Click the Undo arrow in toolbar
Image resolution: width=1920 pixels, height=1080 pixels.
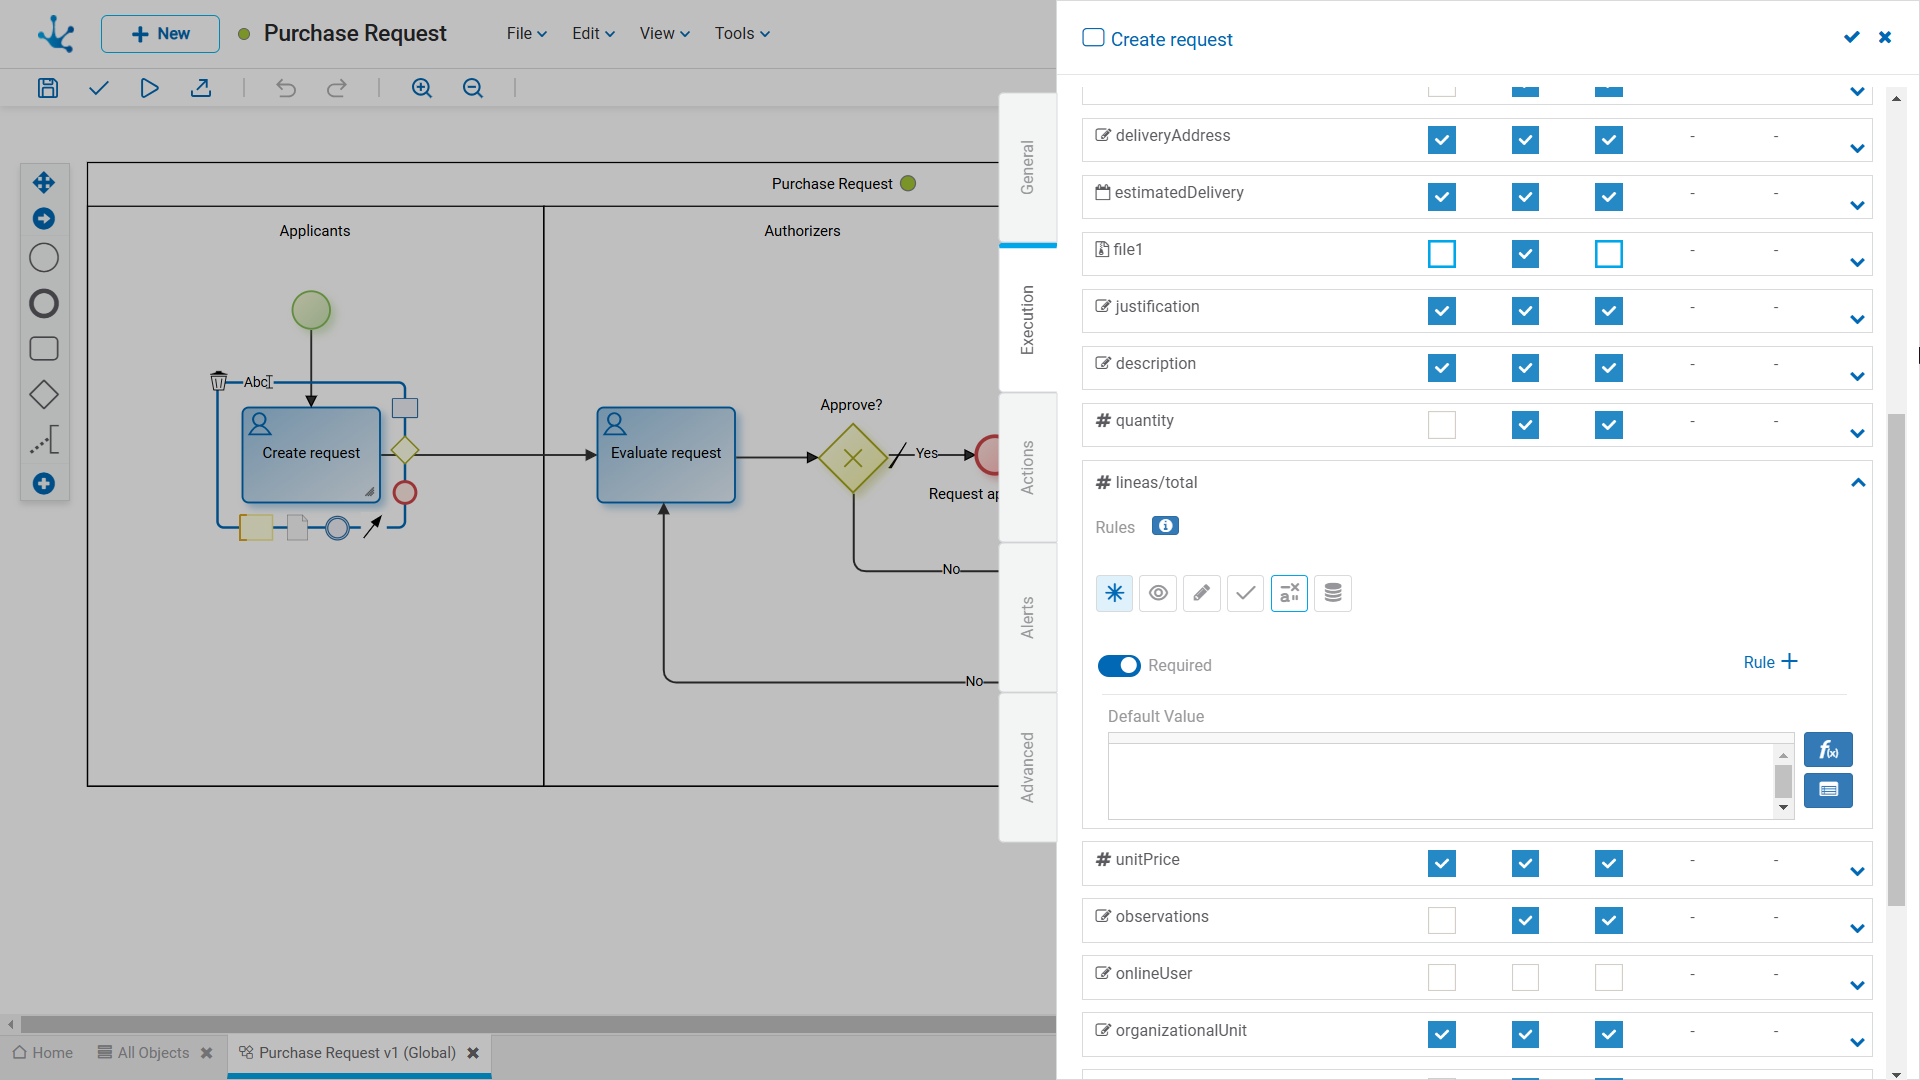click(x=286, y=88)
